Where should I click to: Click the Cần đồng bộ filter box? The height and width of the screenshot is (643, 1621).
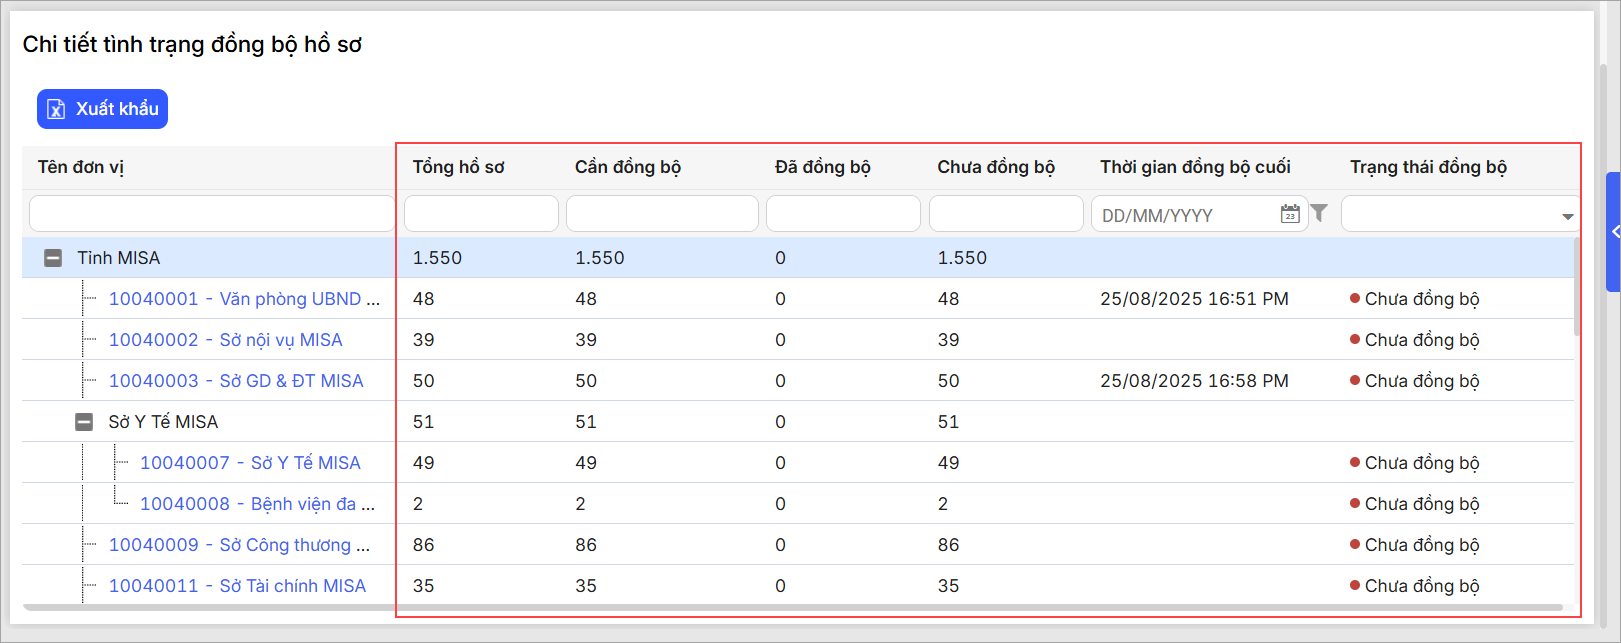click(661, 214)
